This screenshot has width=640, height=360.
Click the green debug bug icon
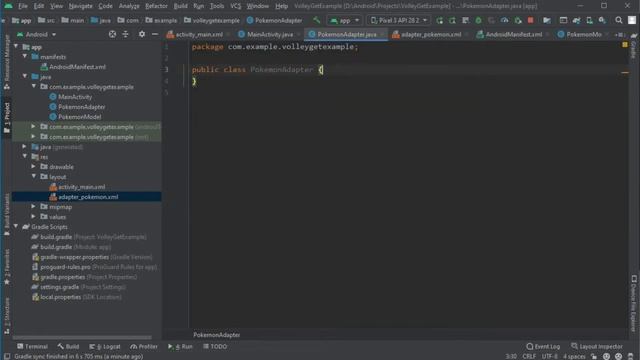(x=478, y=20)
